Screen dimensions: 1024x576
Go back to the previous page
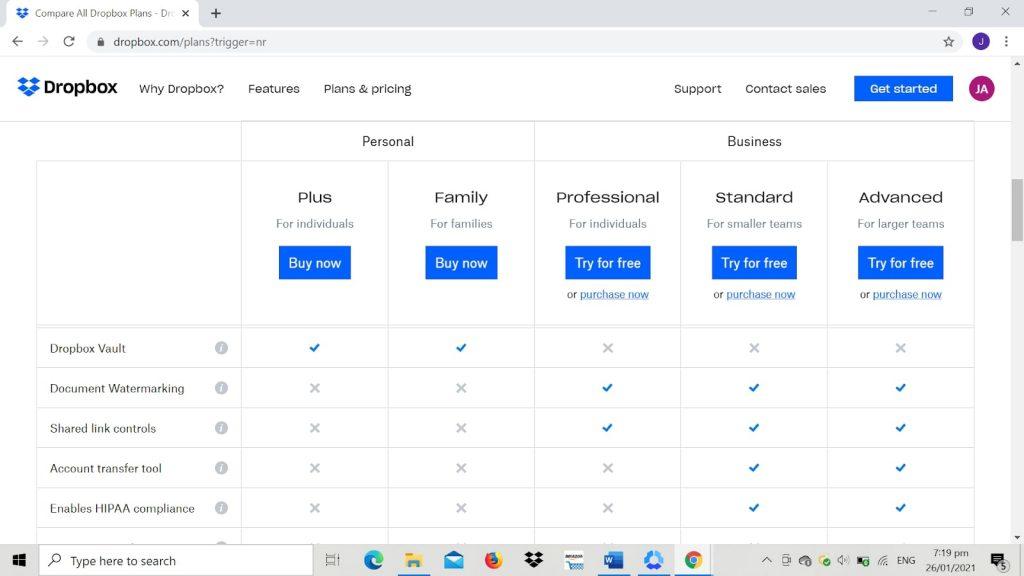pyautogui.click(x=18, y=42)
